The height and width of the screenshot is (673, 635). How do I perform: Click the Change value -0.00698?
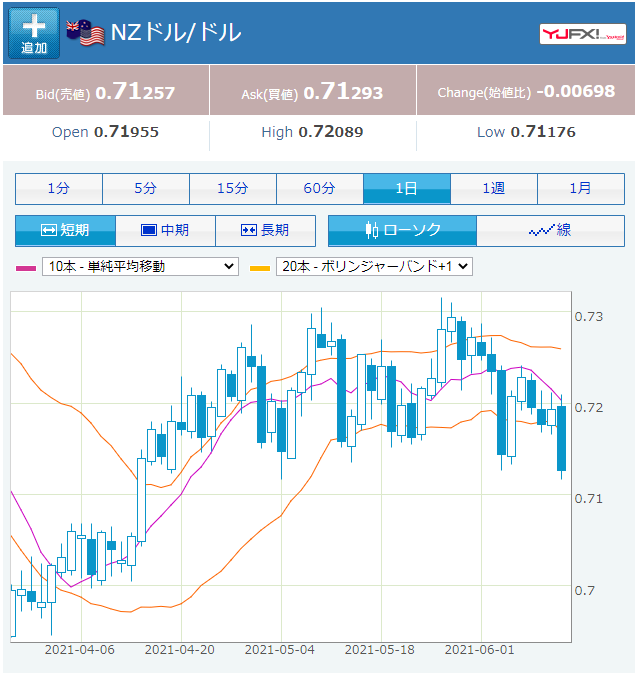(x=576, y=91)
